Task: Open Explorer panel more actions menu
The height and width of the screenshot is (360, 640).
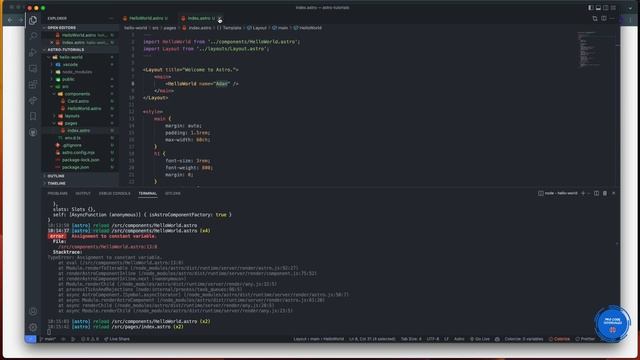Action: (111, 18)
